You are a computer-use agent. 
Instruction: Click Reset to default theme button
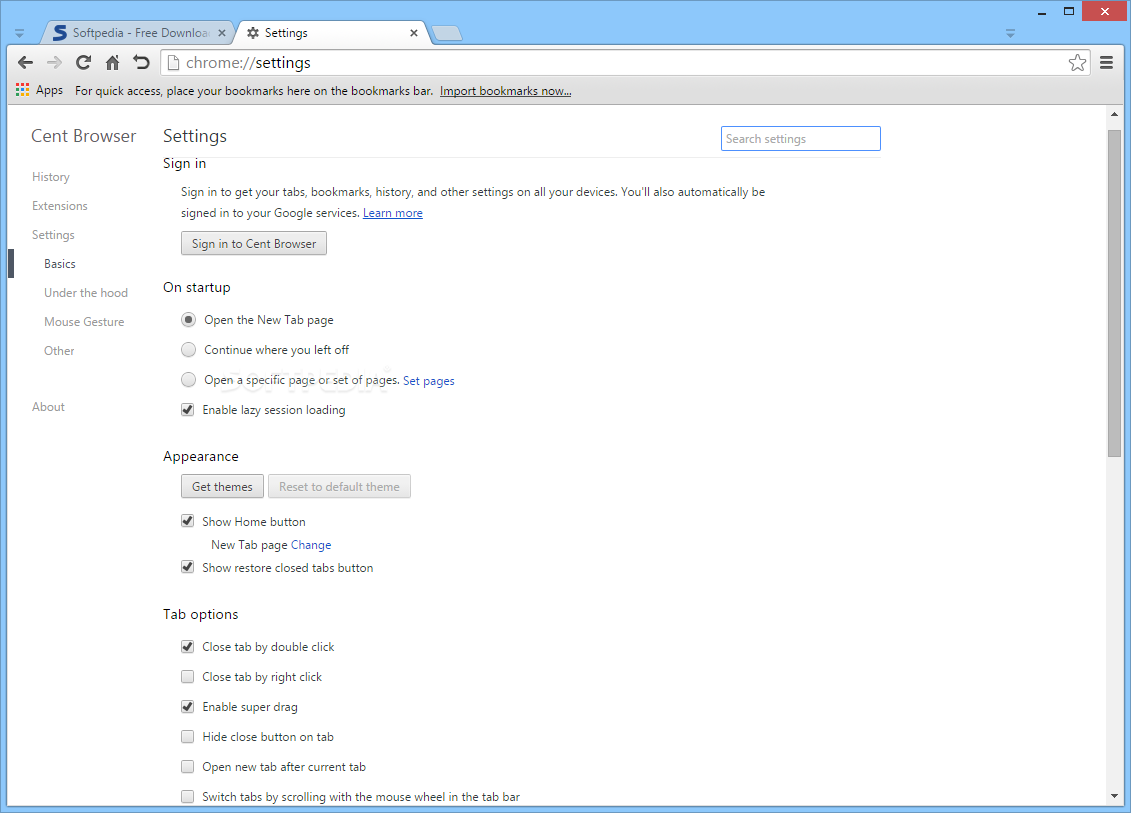(x=339, y=486)
